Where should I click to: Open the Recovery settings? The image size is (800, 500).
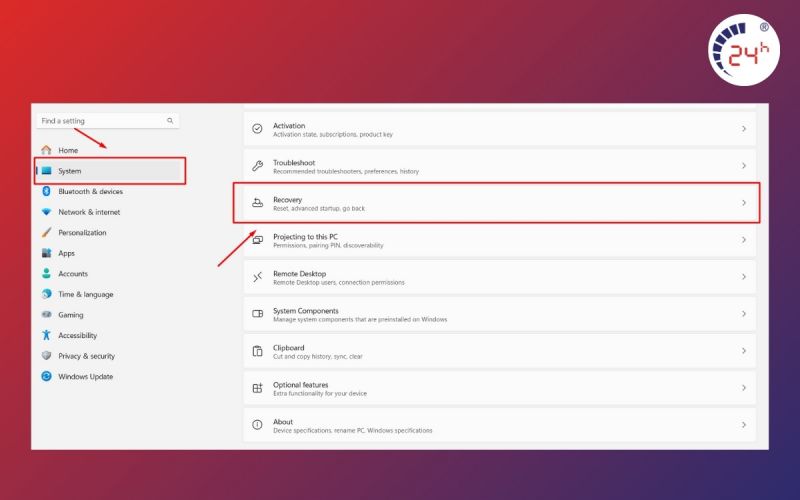tap(499, 203)
